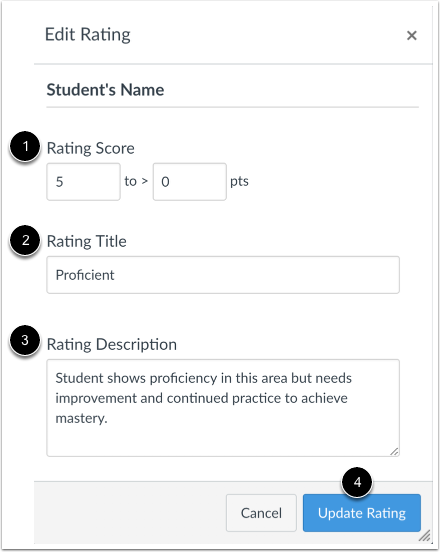Image resolution: width=440 pixels, height=552 pixels.
Task: Click the pts unit text
Action: (x=239, y=182)
